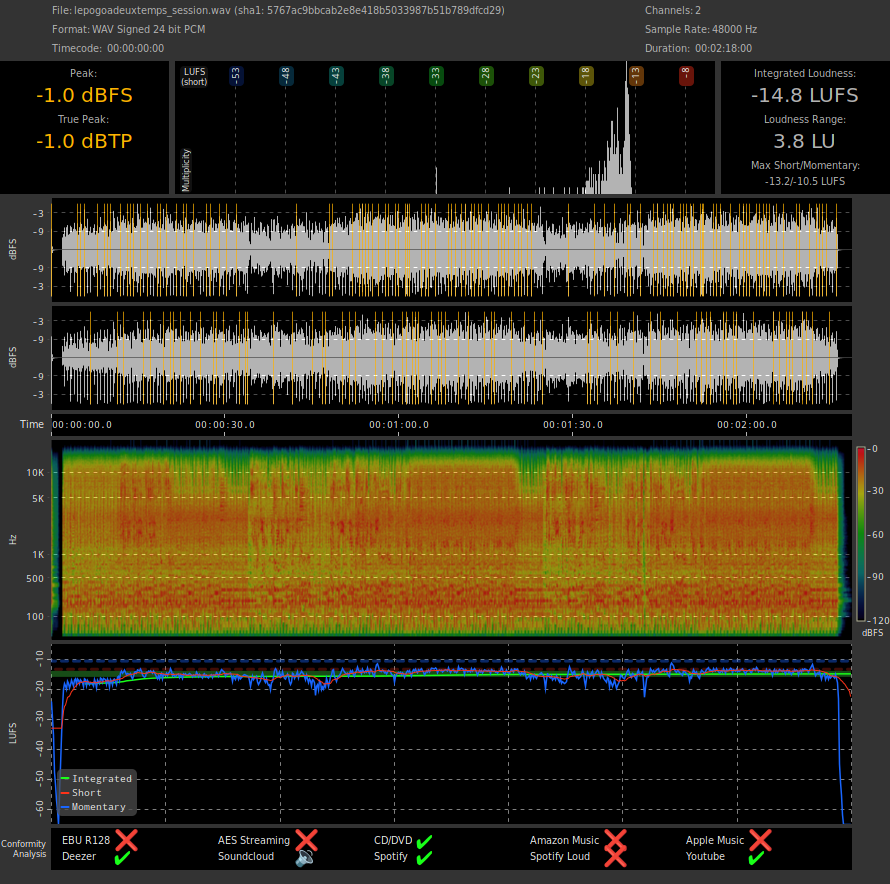
Task: Click the 00:01:30.0 time marker
Action: [572, 424]
